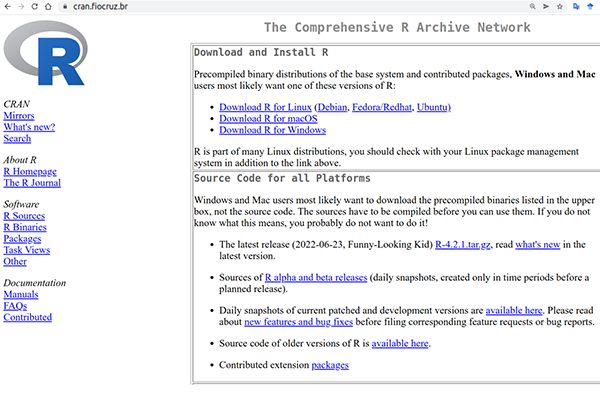Open the R Homepage link
This screenshot has height=399, width=600.
[30, 171]
